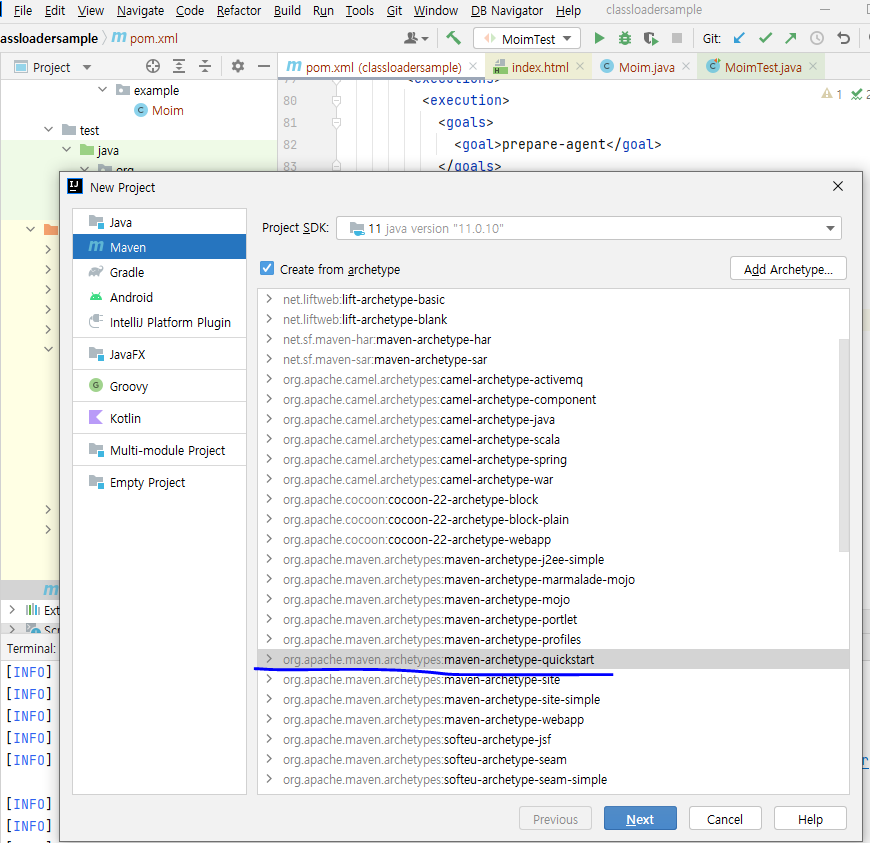Close the pom.xml editor tab
This screenshot has height=843, width=870.
tap(473, 67)
